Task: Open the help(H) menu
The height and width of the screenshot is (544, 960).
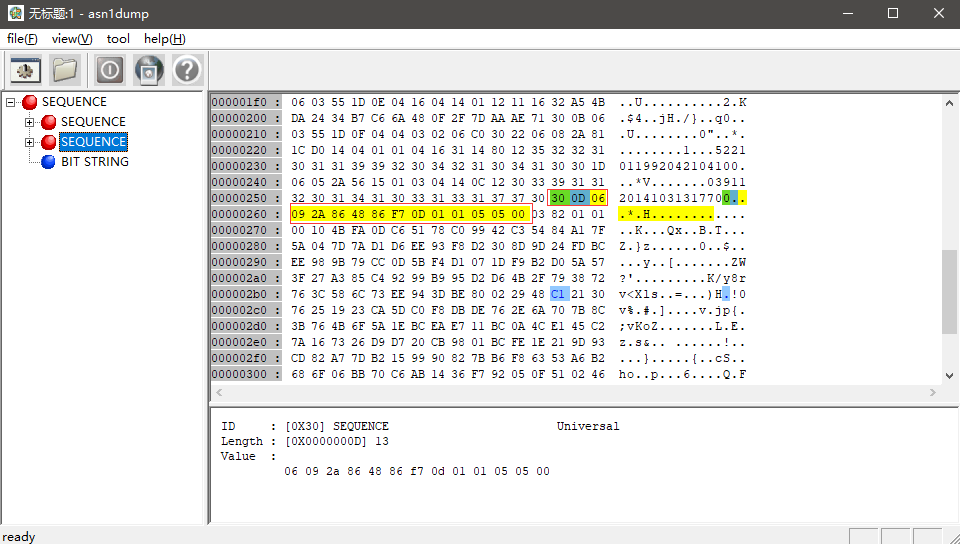Action: 165,39
